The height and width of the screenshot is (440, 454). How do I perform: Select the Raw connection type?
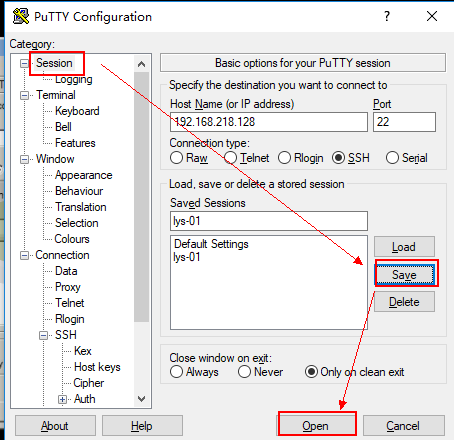tap(176, 158)
